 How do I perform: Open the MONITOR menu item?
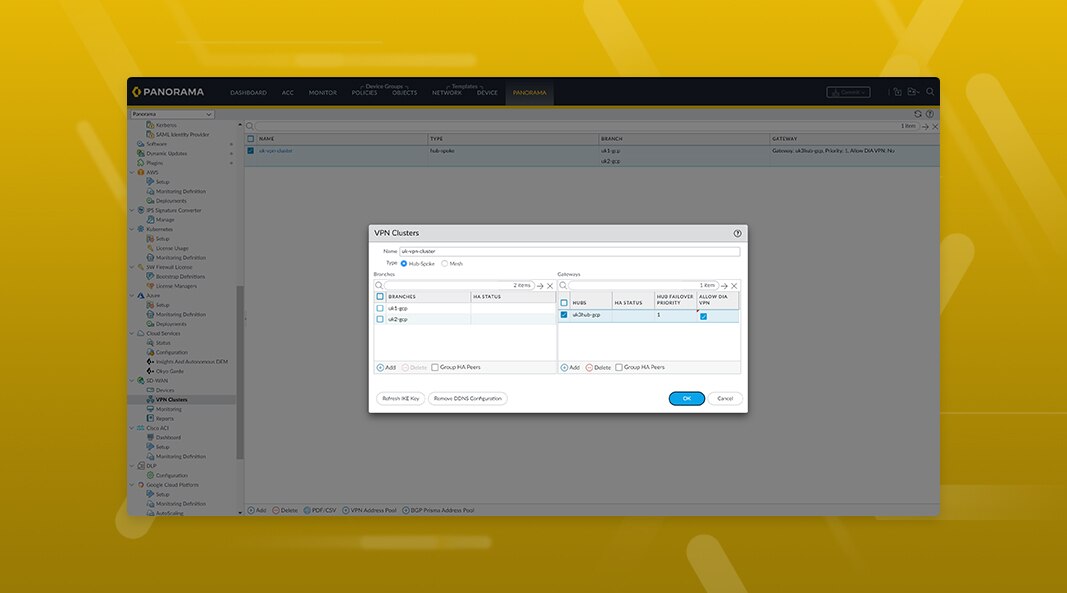pos(322,92)
